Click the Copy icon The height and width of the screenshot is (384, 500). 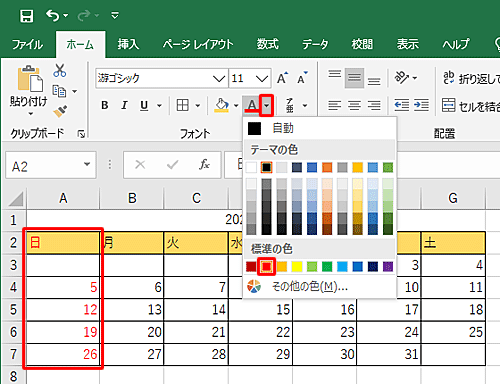coord(59,91)
